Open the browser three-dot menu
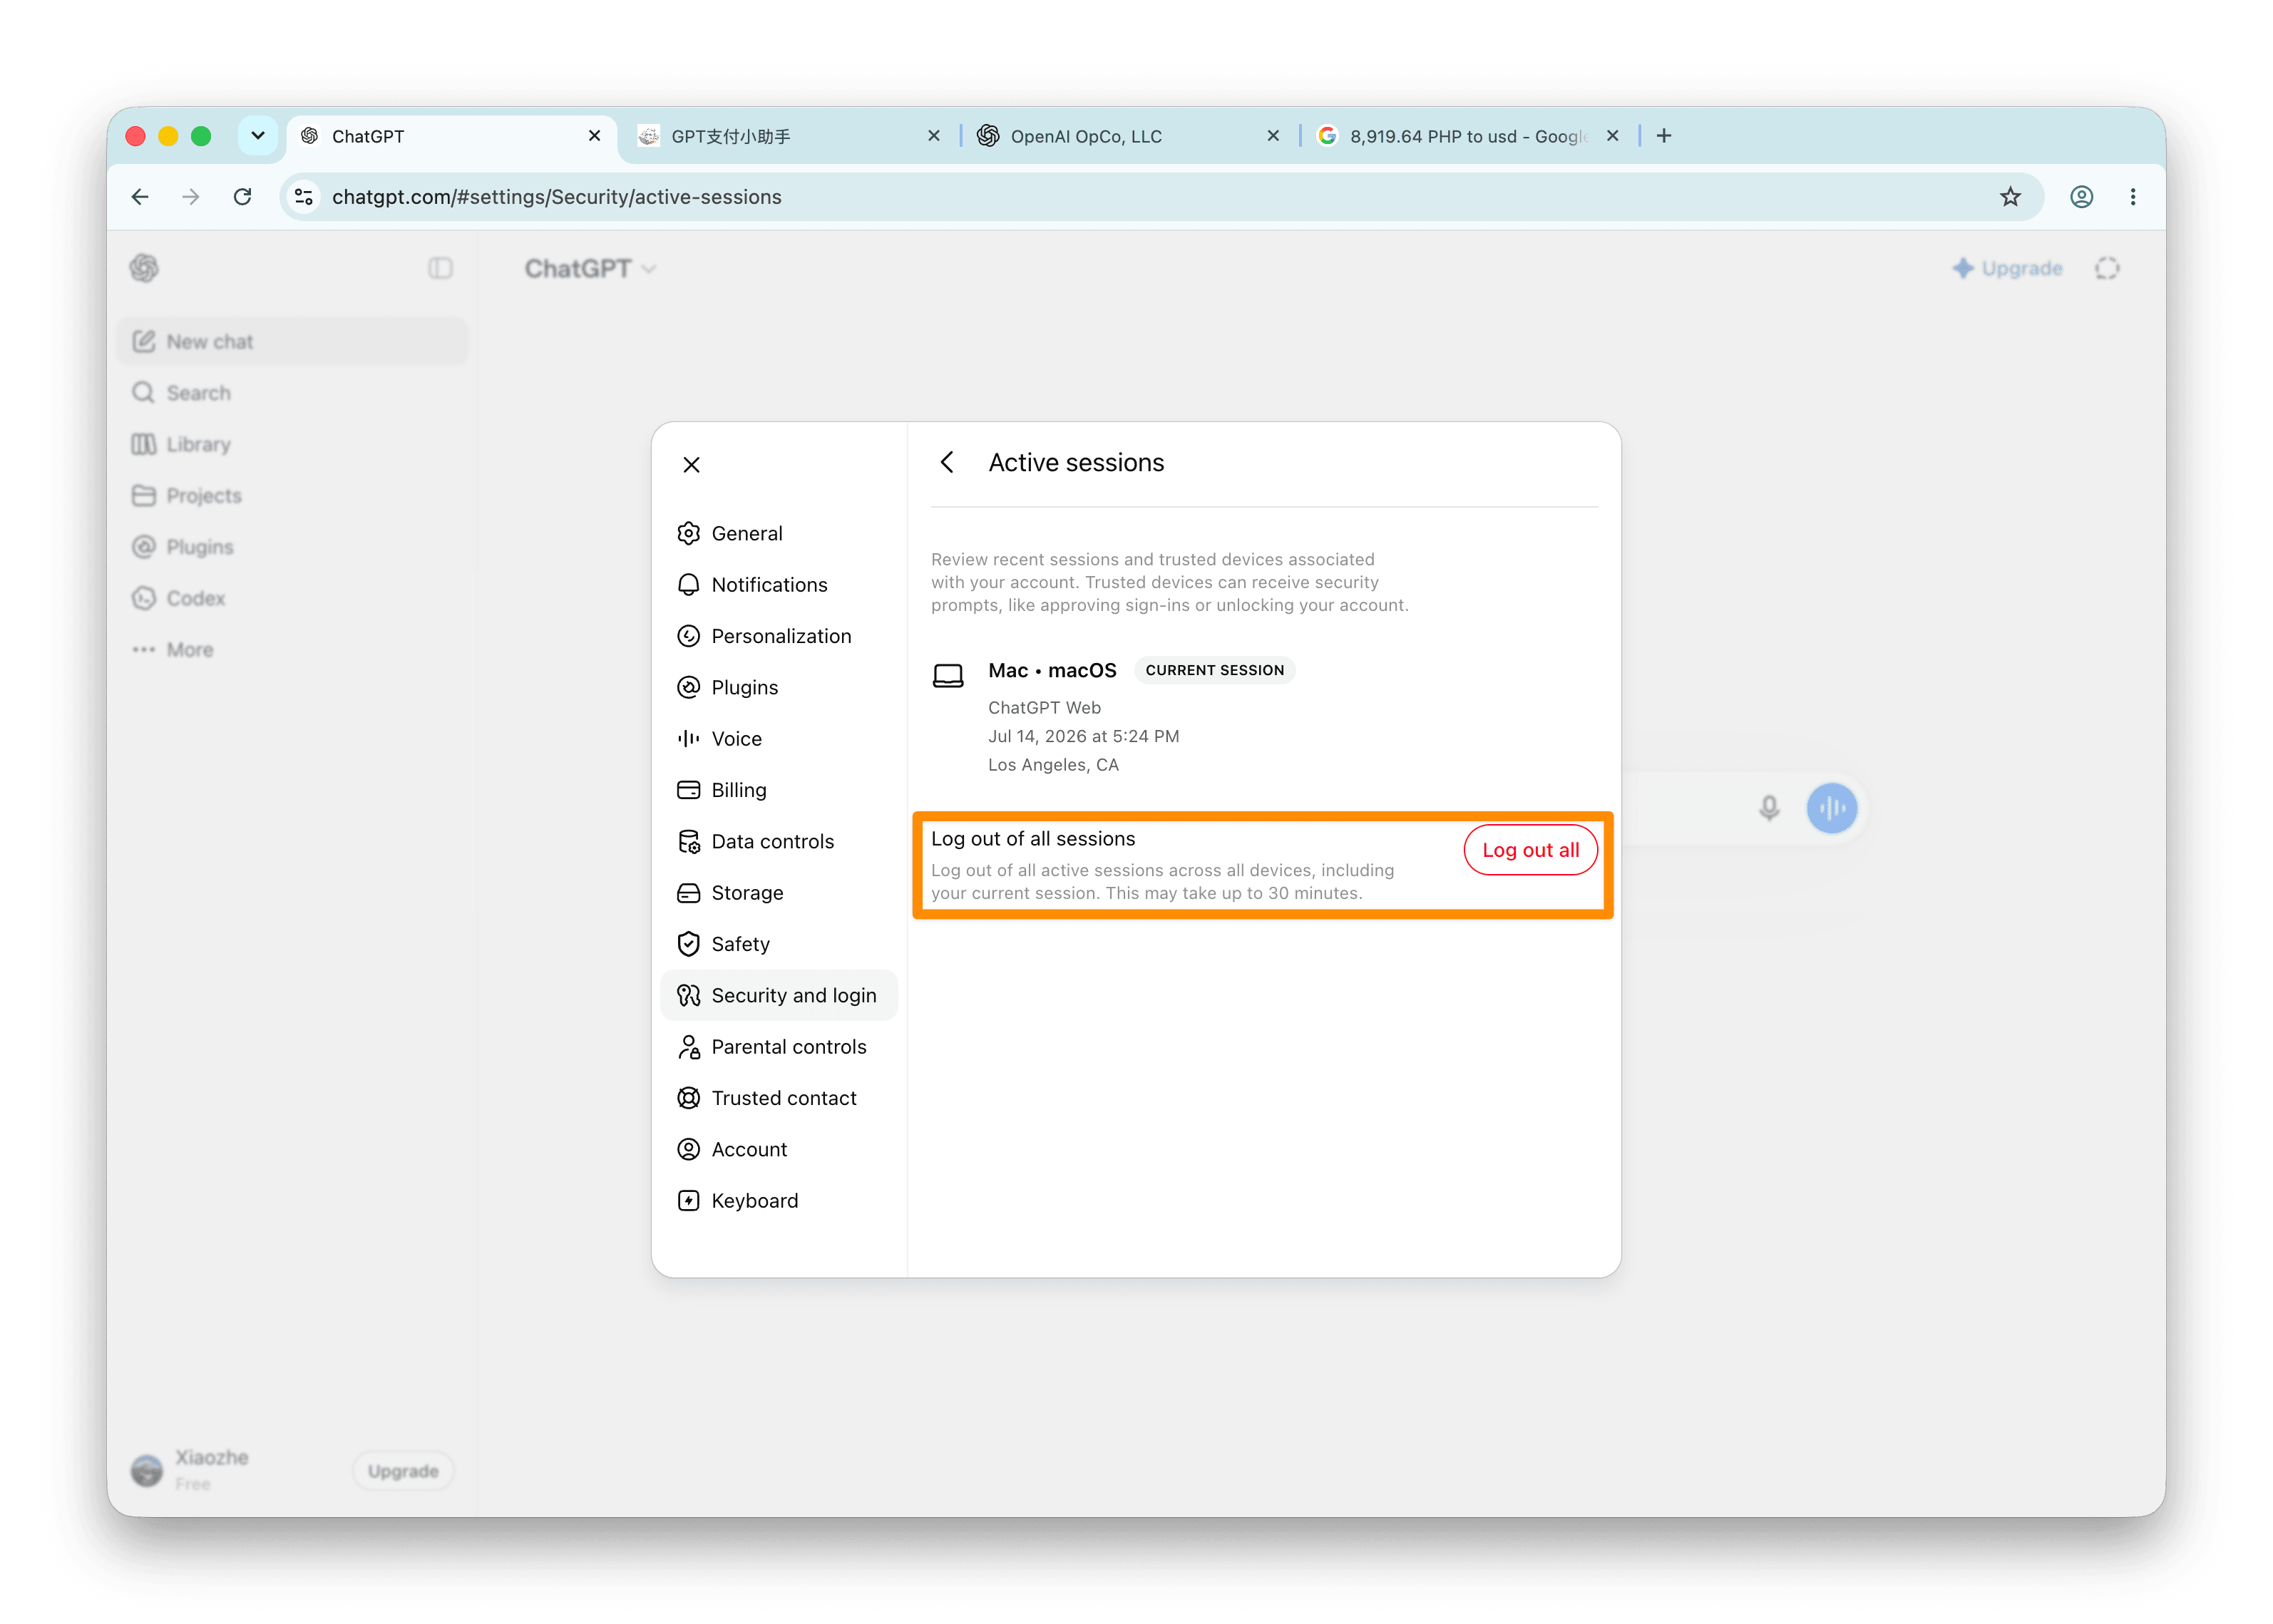The image size is (2273, 1624). [2133, 197]
